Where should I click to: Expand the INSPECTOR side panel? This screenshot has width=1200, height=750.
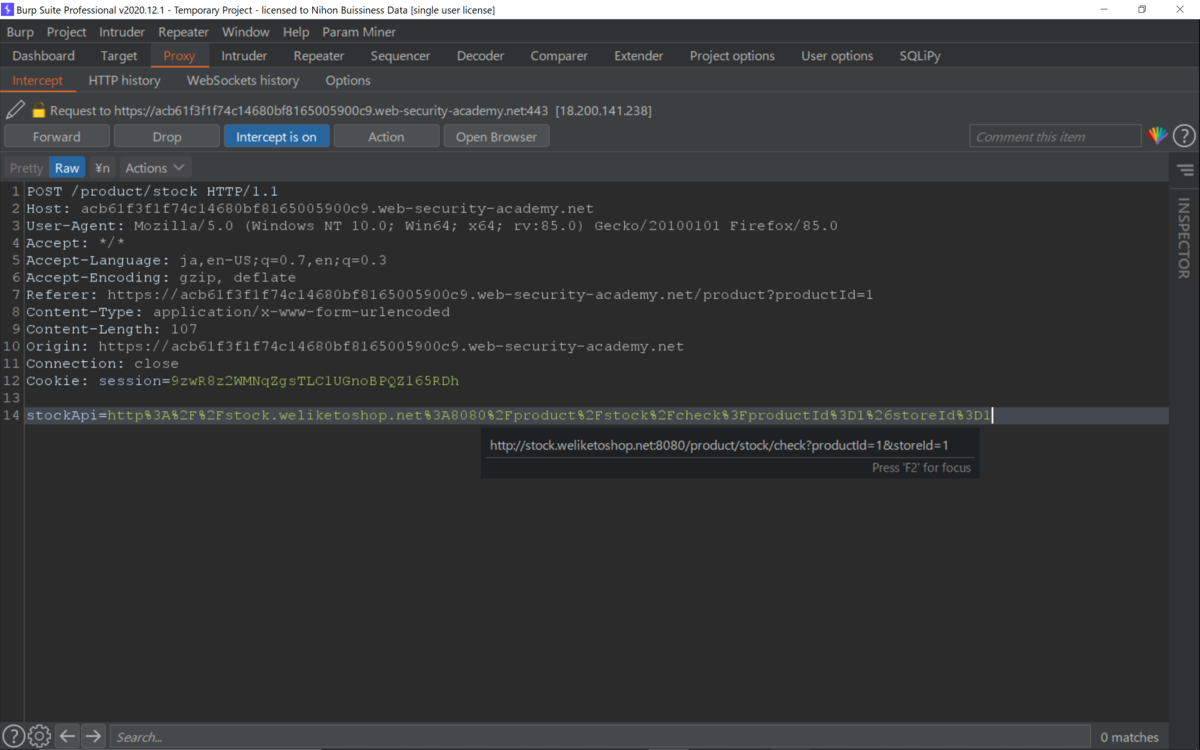coord(1184,238)
